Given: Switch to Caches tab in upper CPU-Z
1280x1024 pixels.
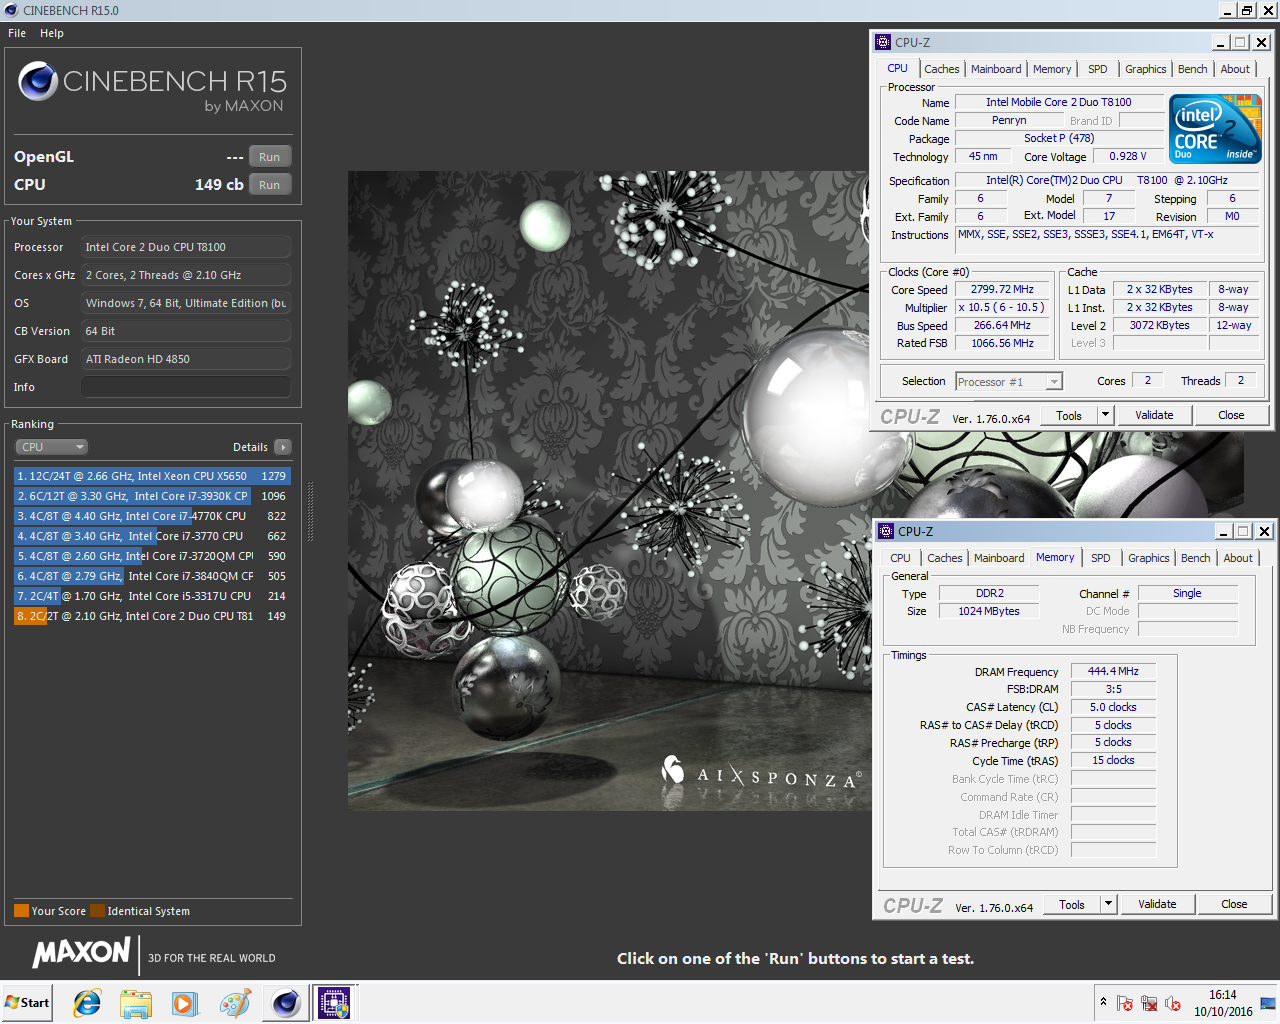Looking at the screenshot, I should coord(941,69).
